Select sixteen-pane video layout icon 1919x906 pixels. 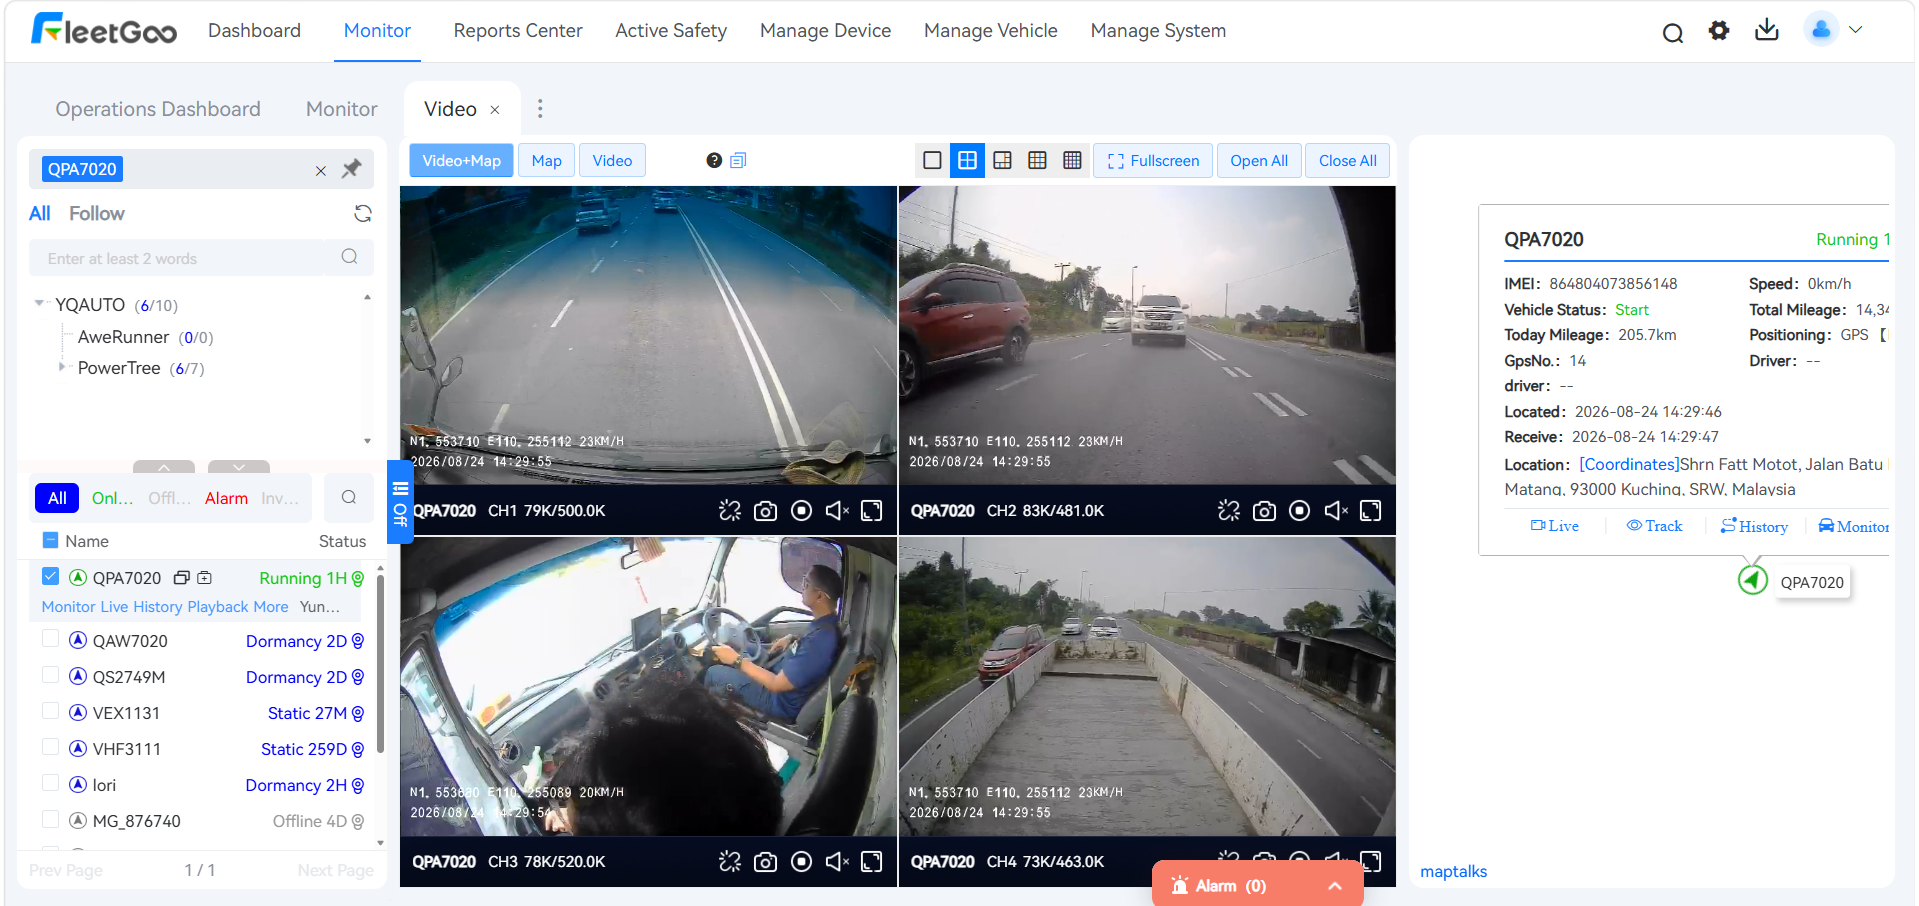tap(1072, 160)
